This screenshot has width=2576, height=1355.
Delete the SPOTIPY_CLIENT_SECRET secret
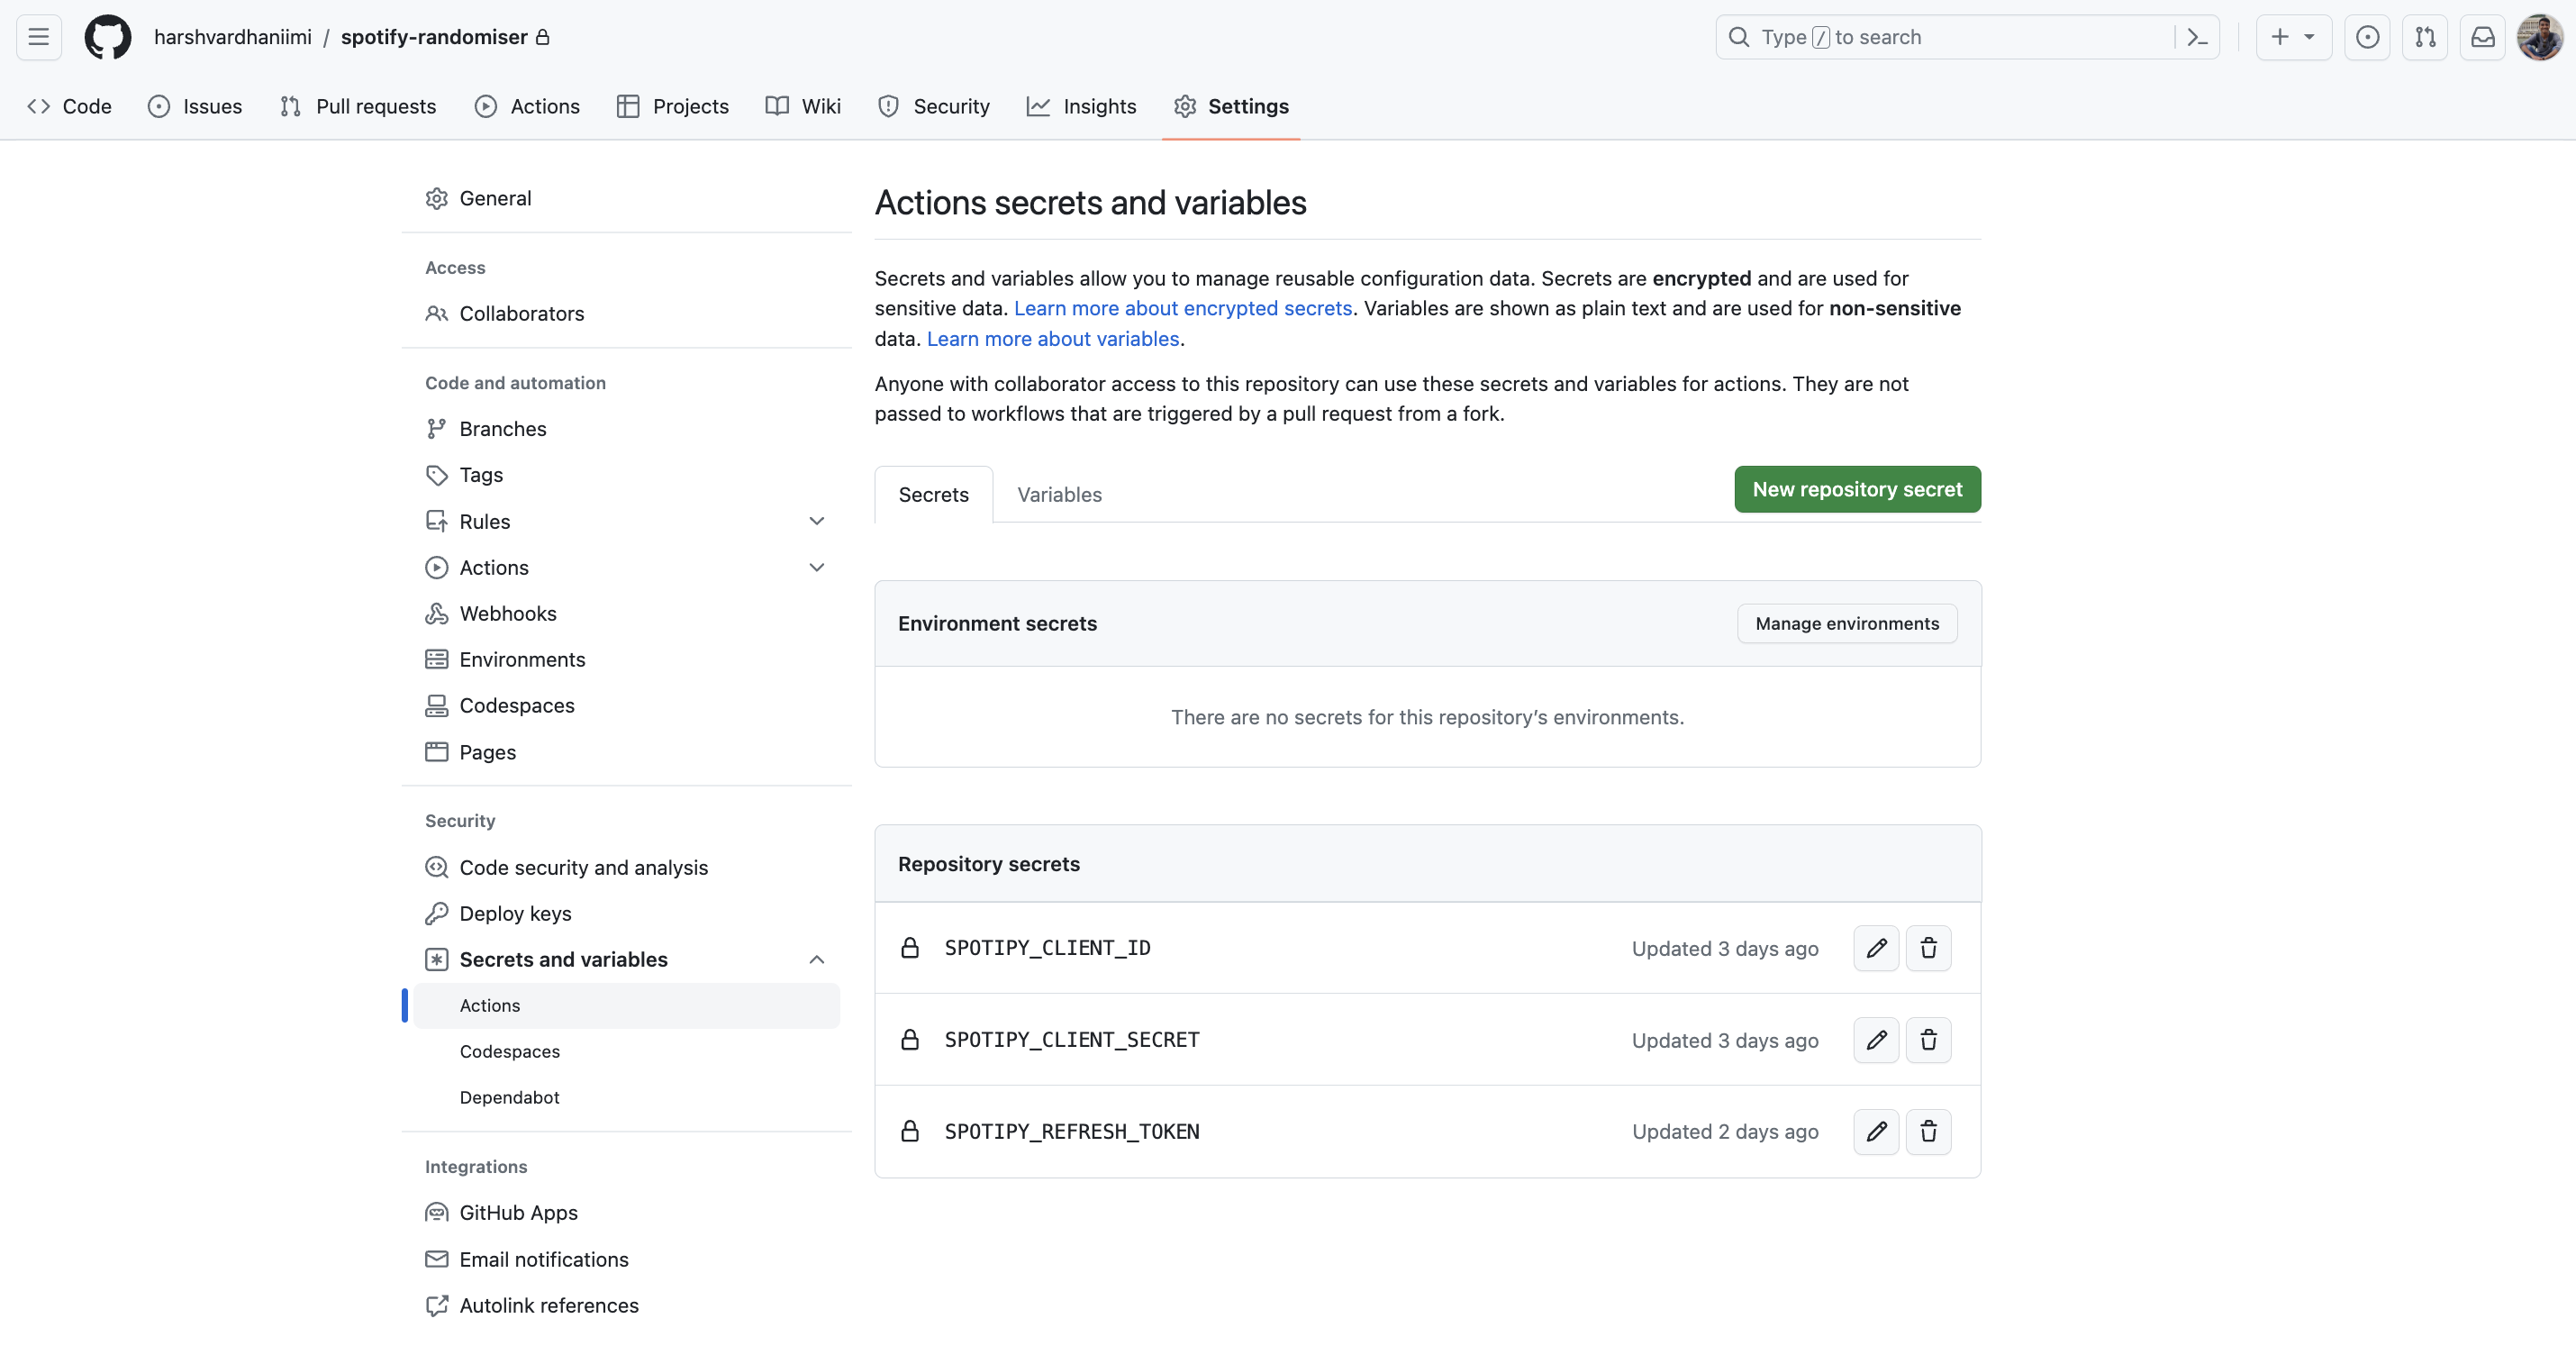point(1928,1040)
